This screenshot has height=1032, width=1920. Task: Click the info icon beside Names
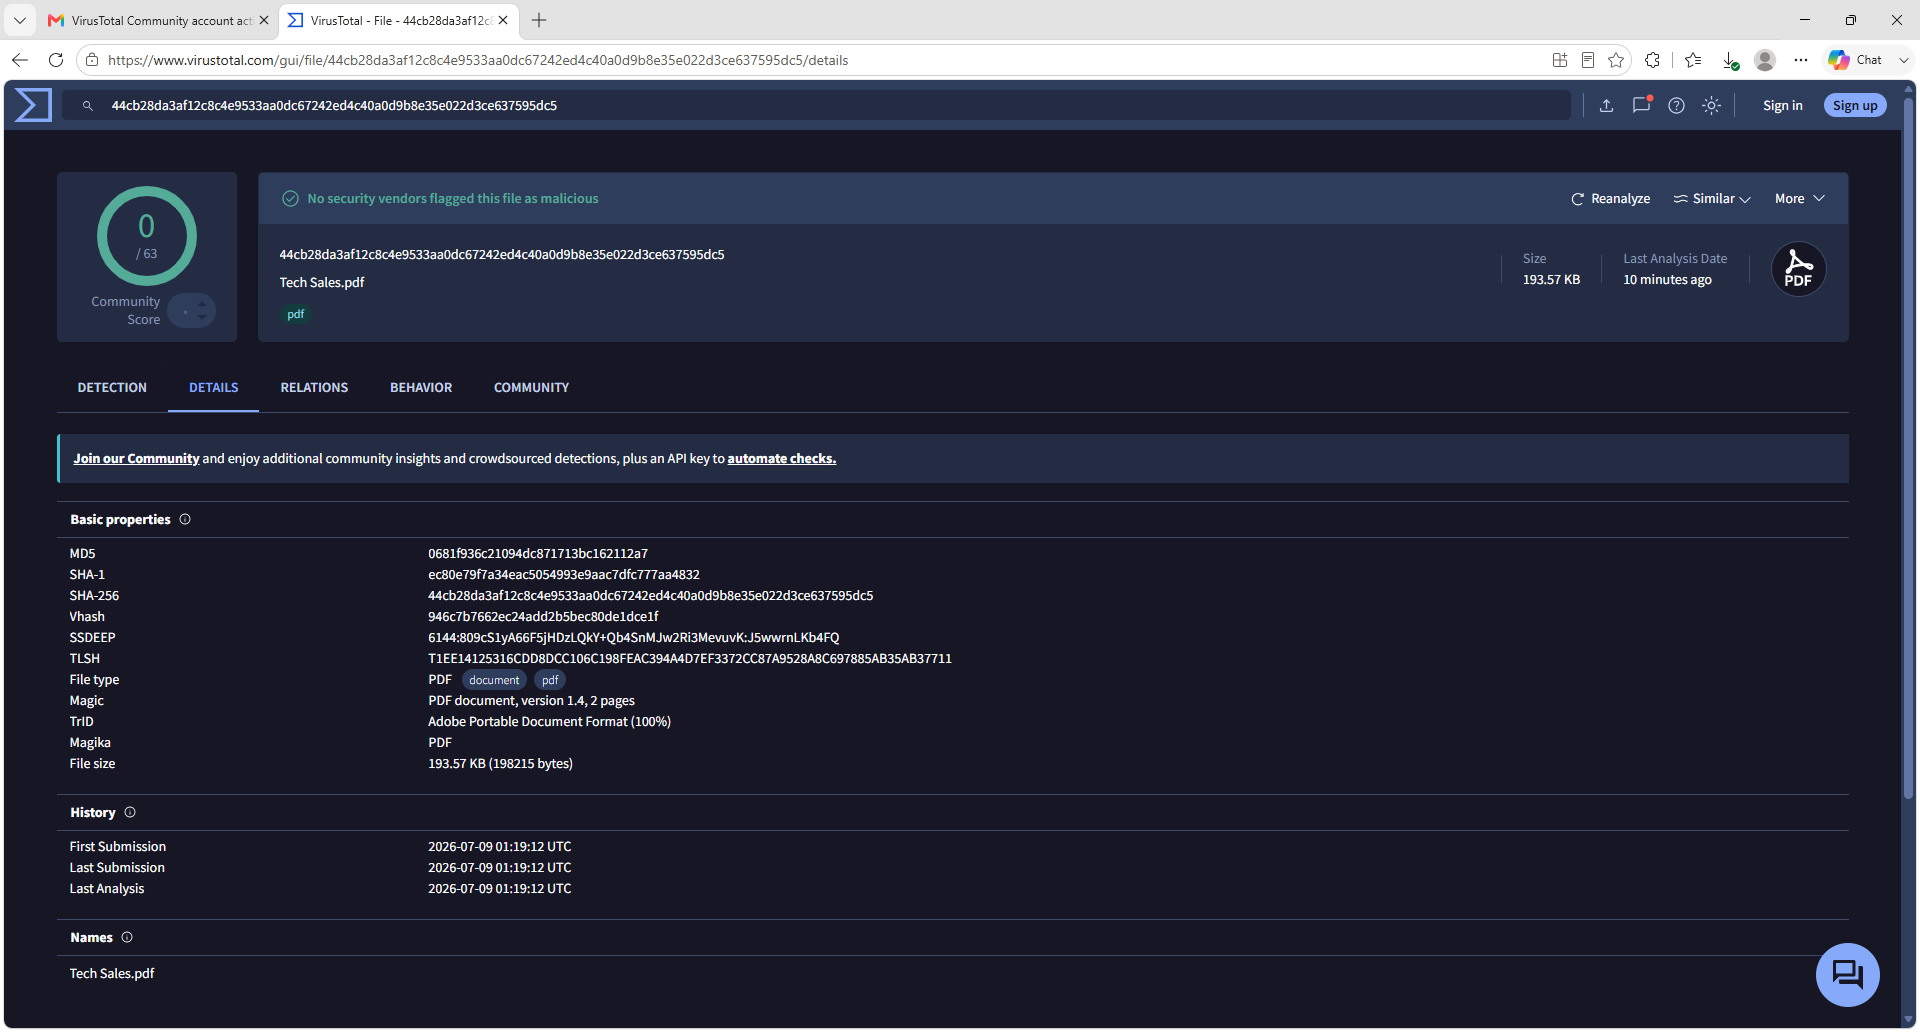[127, 938]
